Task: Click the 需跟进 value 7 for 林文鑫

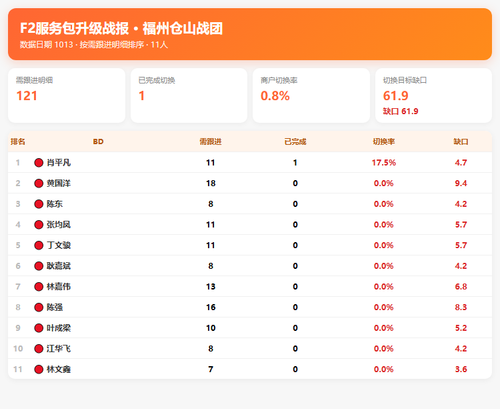Action: pyautogui.click(x=211, y=369)
